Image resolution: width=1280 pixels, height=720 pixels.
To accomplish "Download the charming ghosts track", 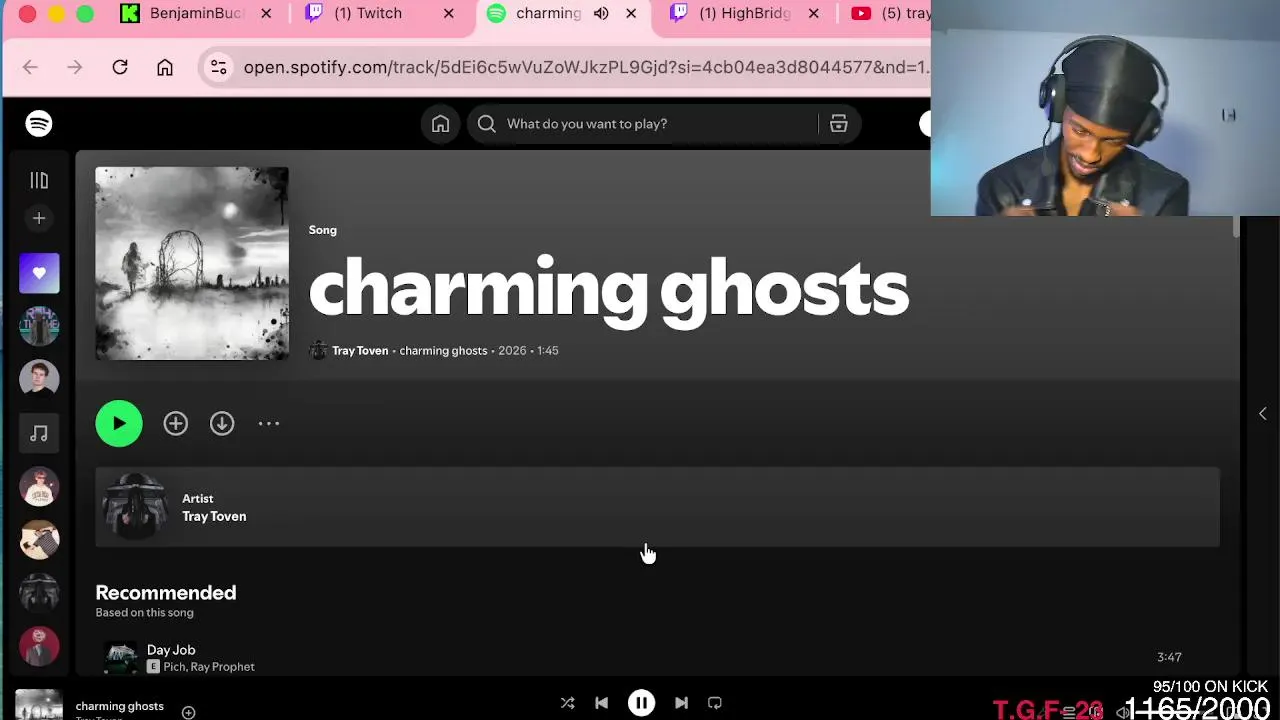I will pyautogui.click(x=222, y=423).
